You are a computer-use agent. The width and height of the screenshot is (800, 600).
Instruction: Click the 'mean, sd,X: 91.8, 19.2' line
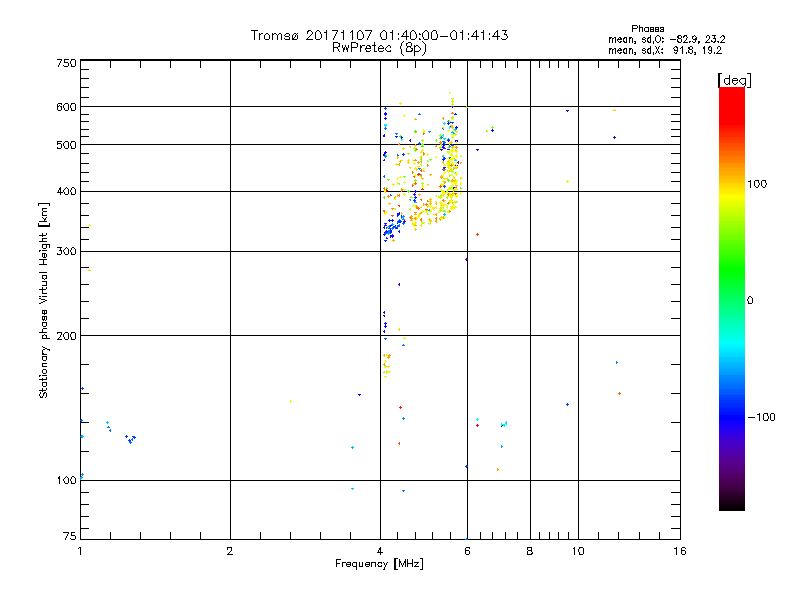[665, 50]
